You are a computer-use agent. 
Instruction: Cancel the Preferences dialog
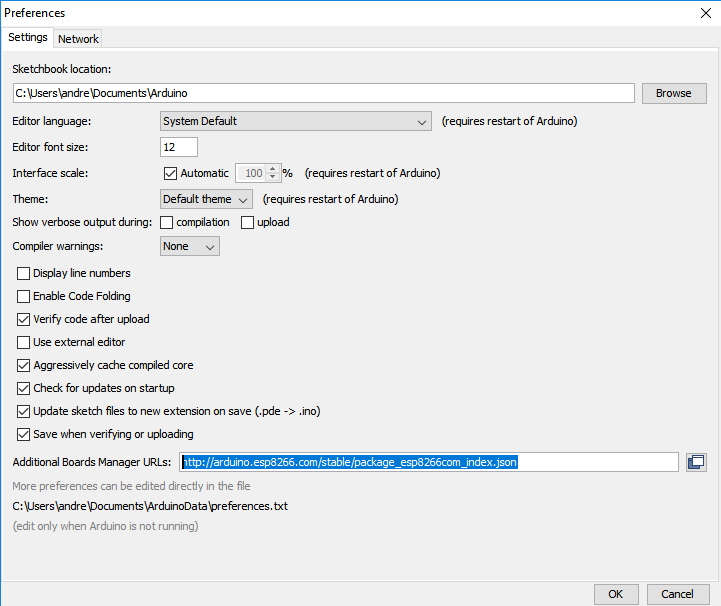pyautogui.click(x=677, y=594)
